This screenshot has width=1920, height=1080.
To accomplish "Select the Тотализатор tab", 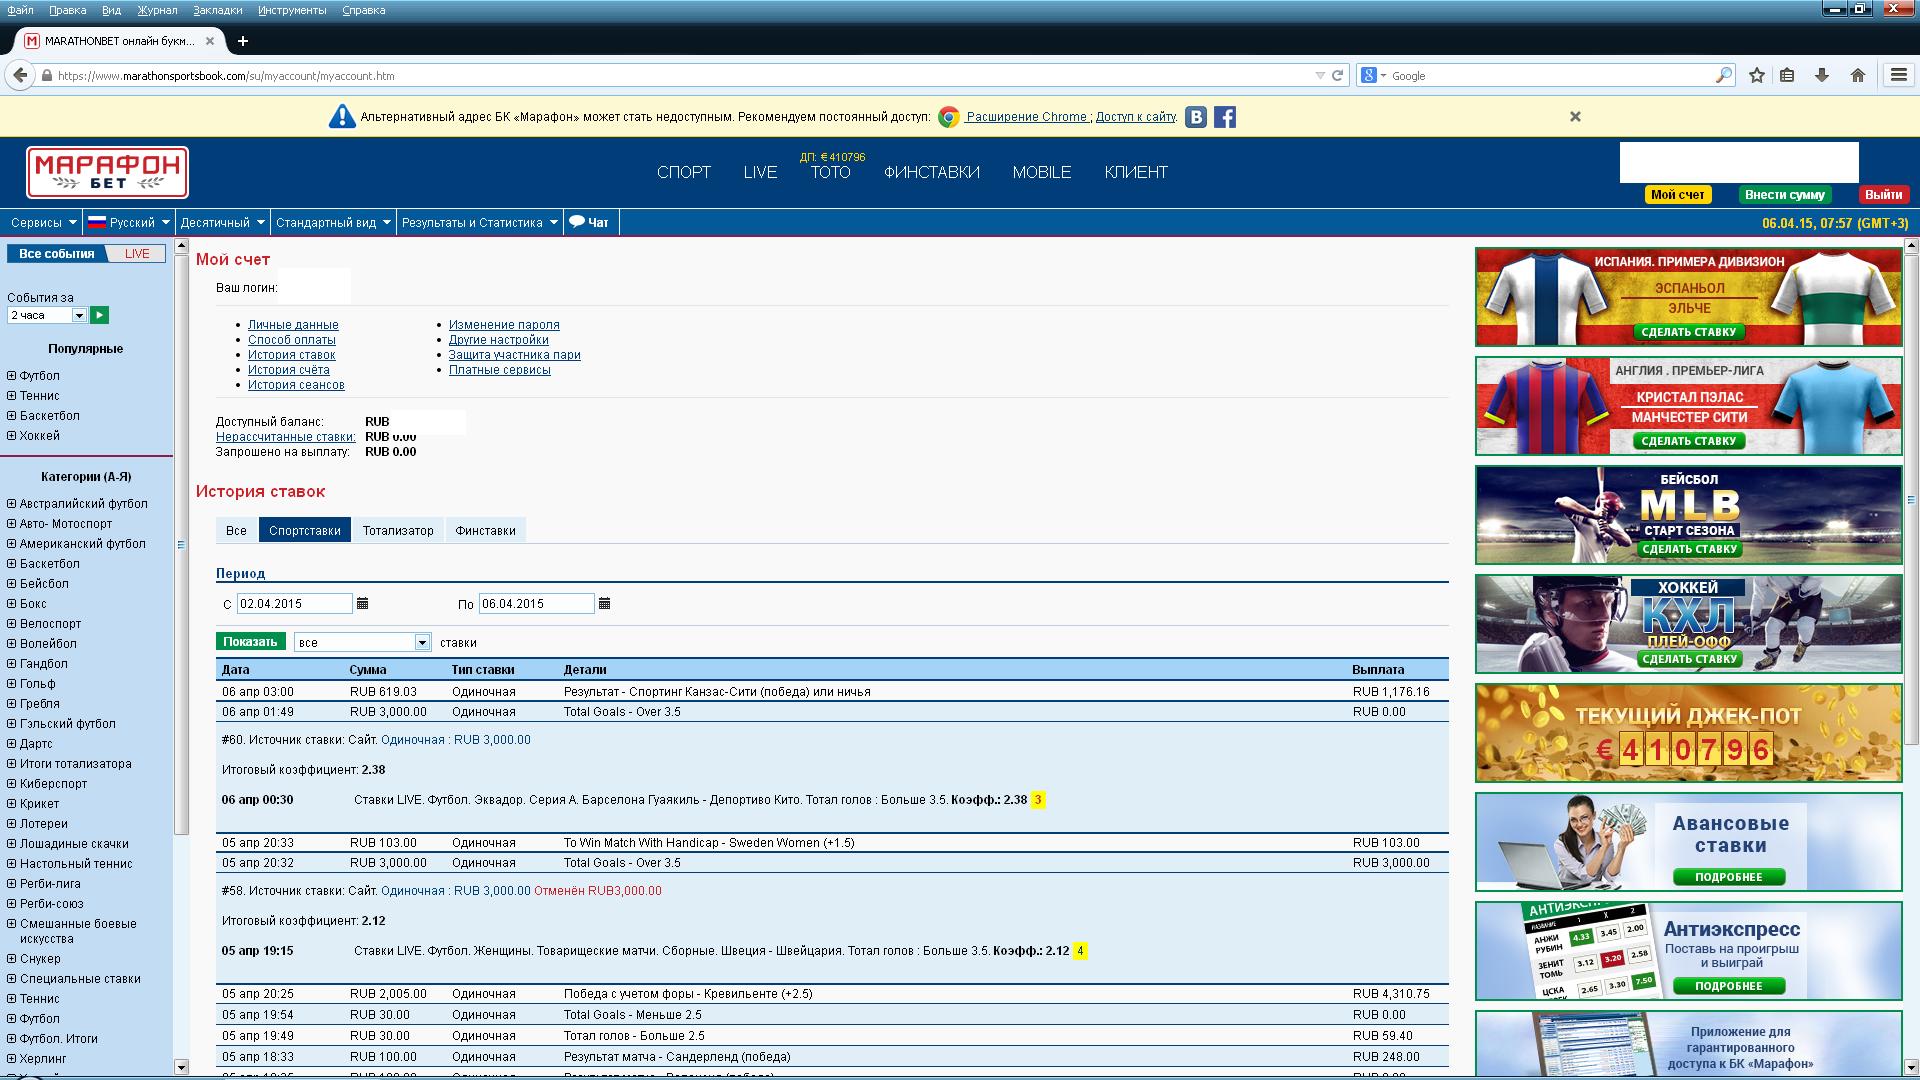I will (x=398, y=530).
